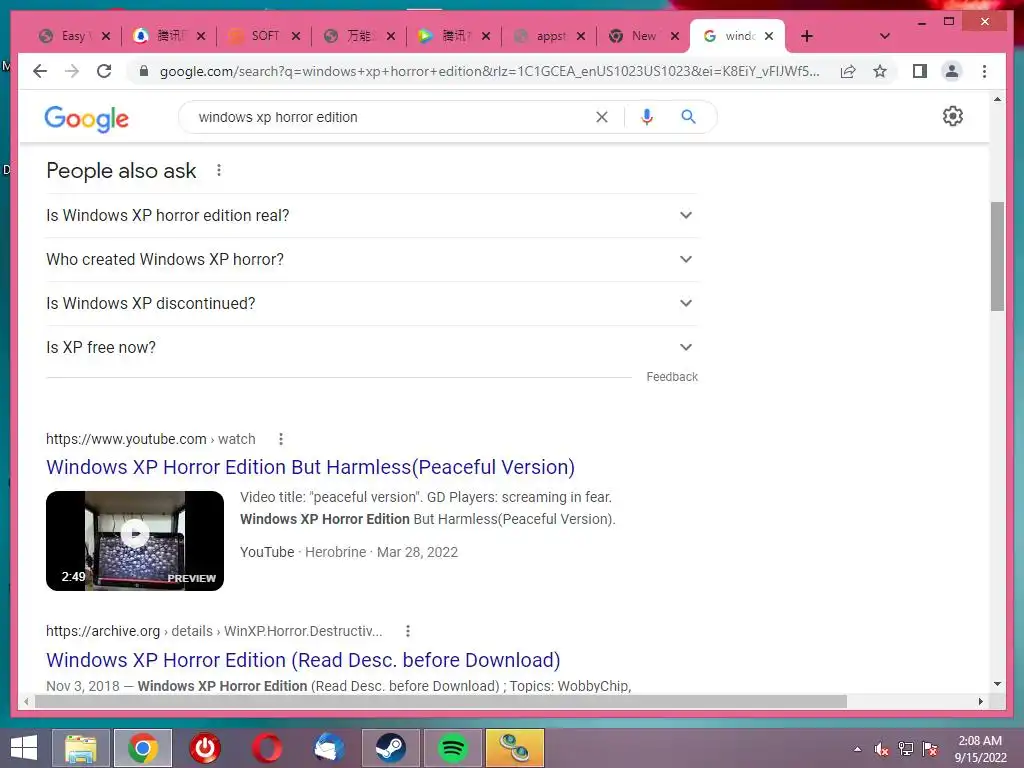Open options for YouTube result
This screenshot has height=768, width=1024.
click(x=281, y=439)
